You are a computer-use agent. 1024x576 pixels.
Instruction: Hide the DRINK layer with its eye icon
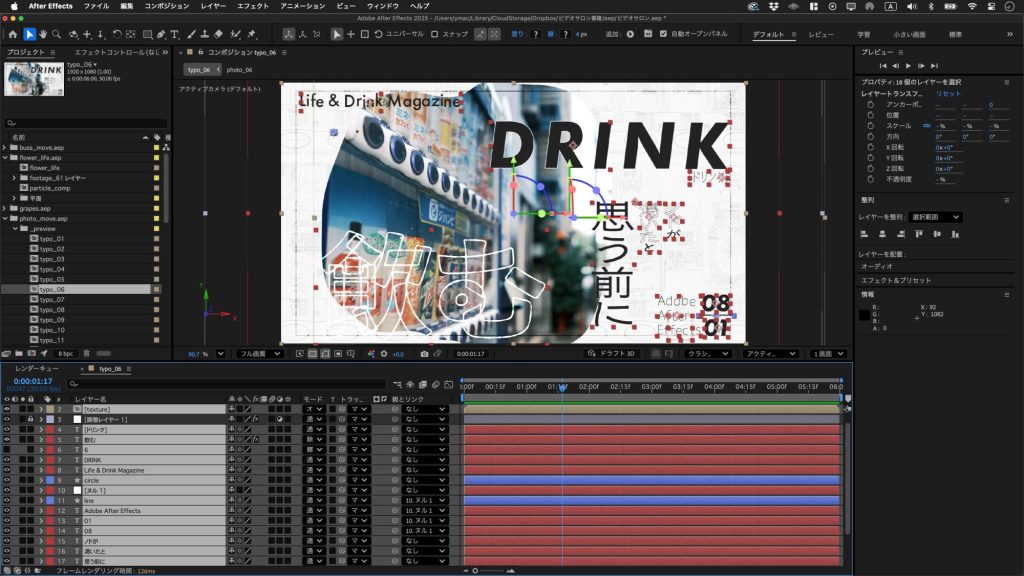[x=7, y=460]
